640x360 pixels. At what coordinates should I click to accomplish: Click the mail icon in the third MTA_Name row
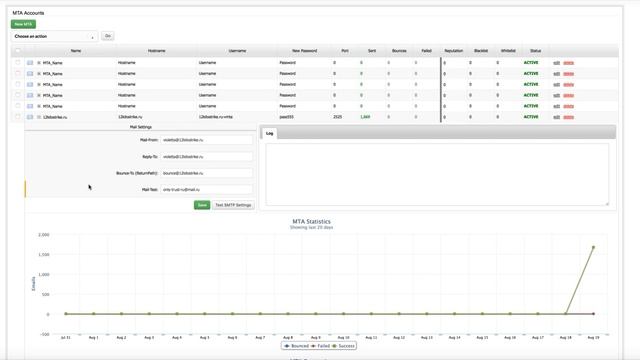click(30, 84)
